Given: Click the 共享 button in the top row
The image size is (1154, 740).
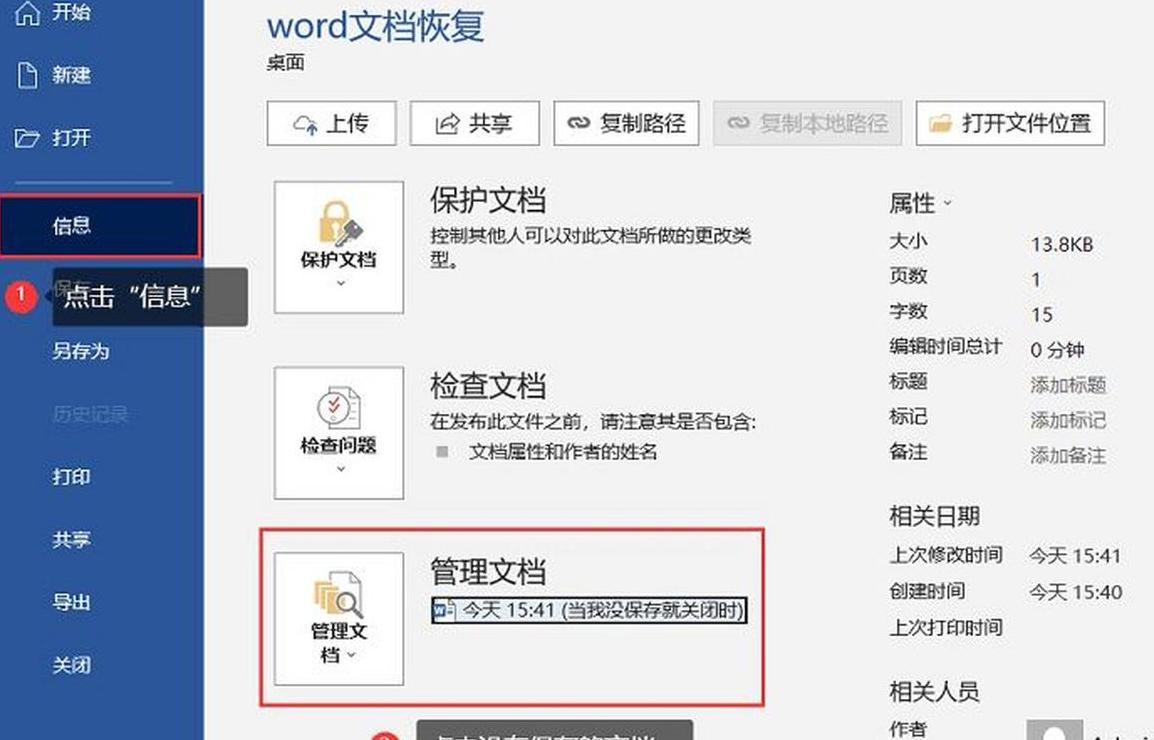Looking at the screenshot, I should [x=474, y=123].
